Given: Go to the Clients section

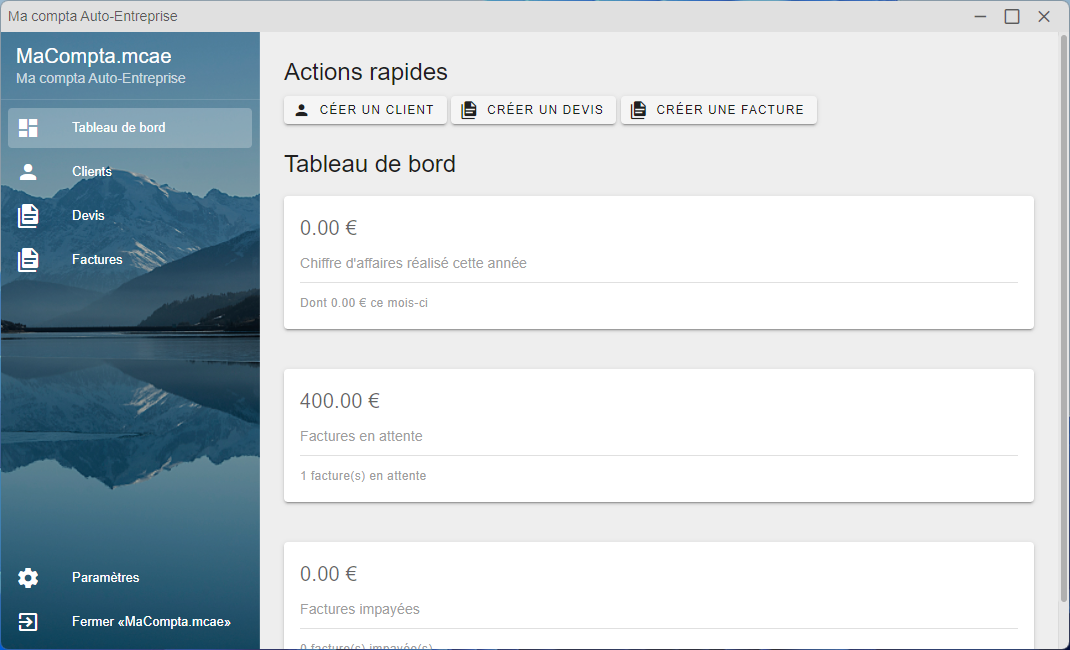Looking at the screenshot, I should pyautogui.click(x=92, y=172).
